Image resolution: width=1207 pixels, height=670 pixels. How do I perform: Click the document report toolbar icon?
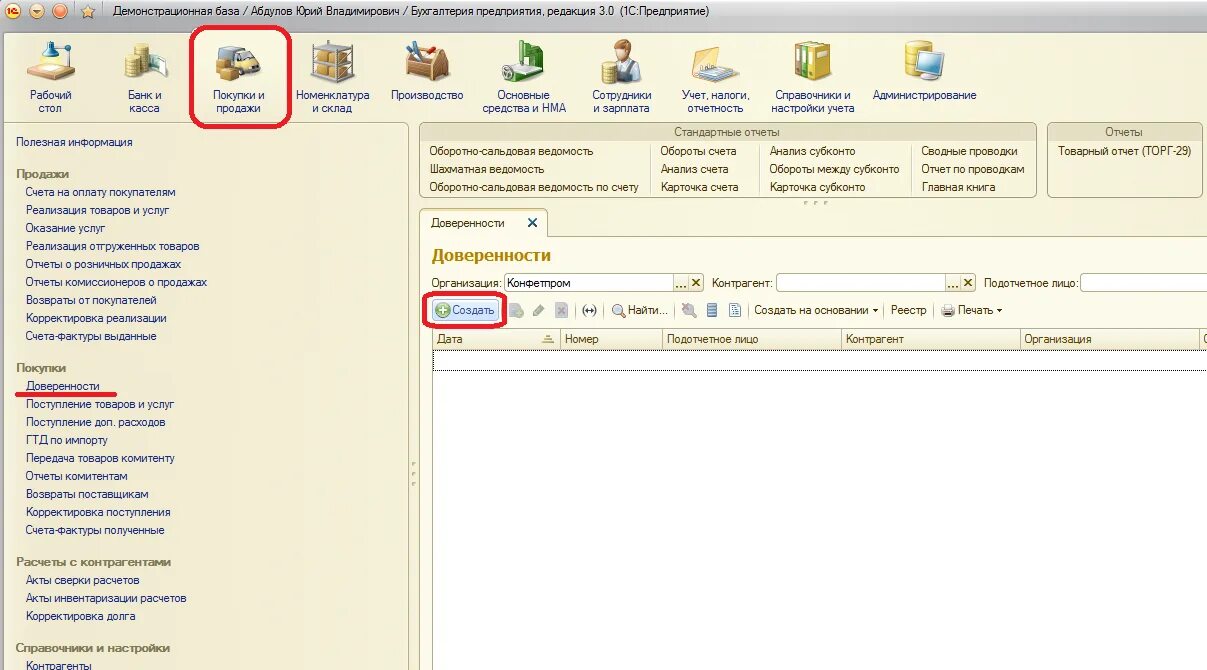(735, 311)
